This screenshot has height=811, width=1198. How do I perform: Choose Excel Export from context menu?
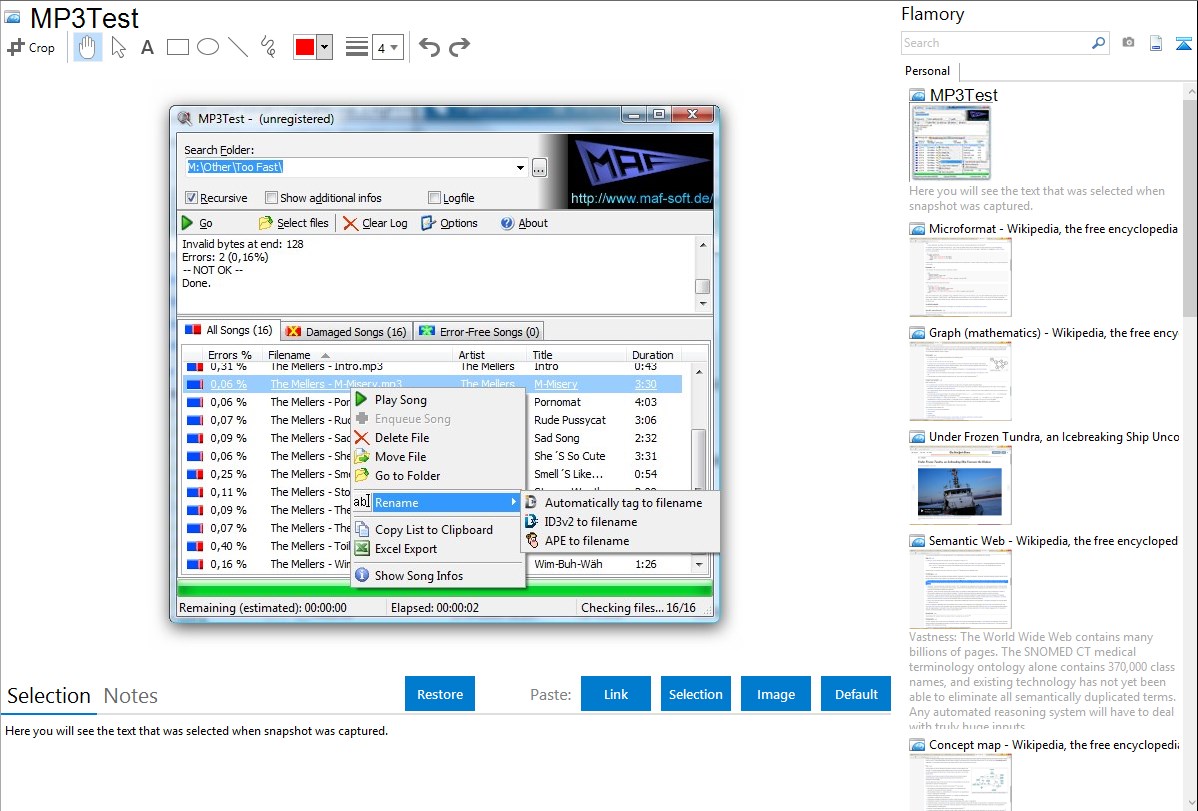click(439, 549)
